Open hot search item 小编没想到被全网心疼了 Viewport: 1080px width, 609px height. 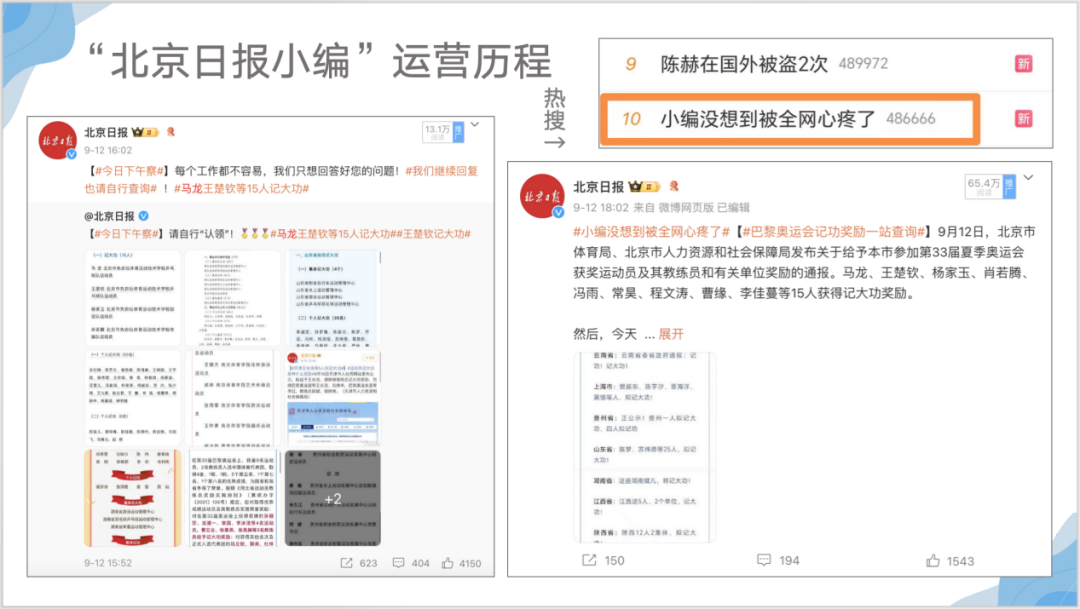tap(767, 118)
